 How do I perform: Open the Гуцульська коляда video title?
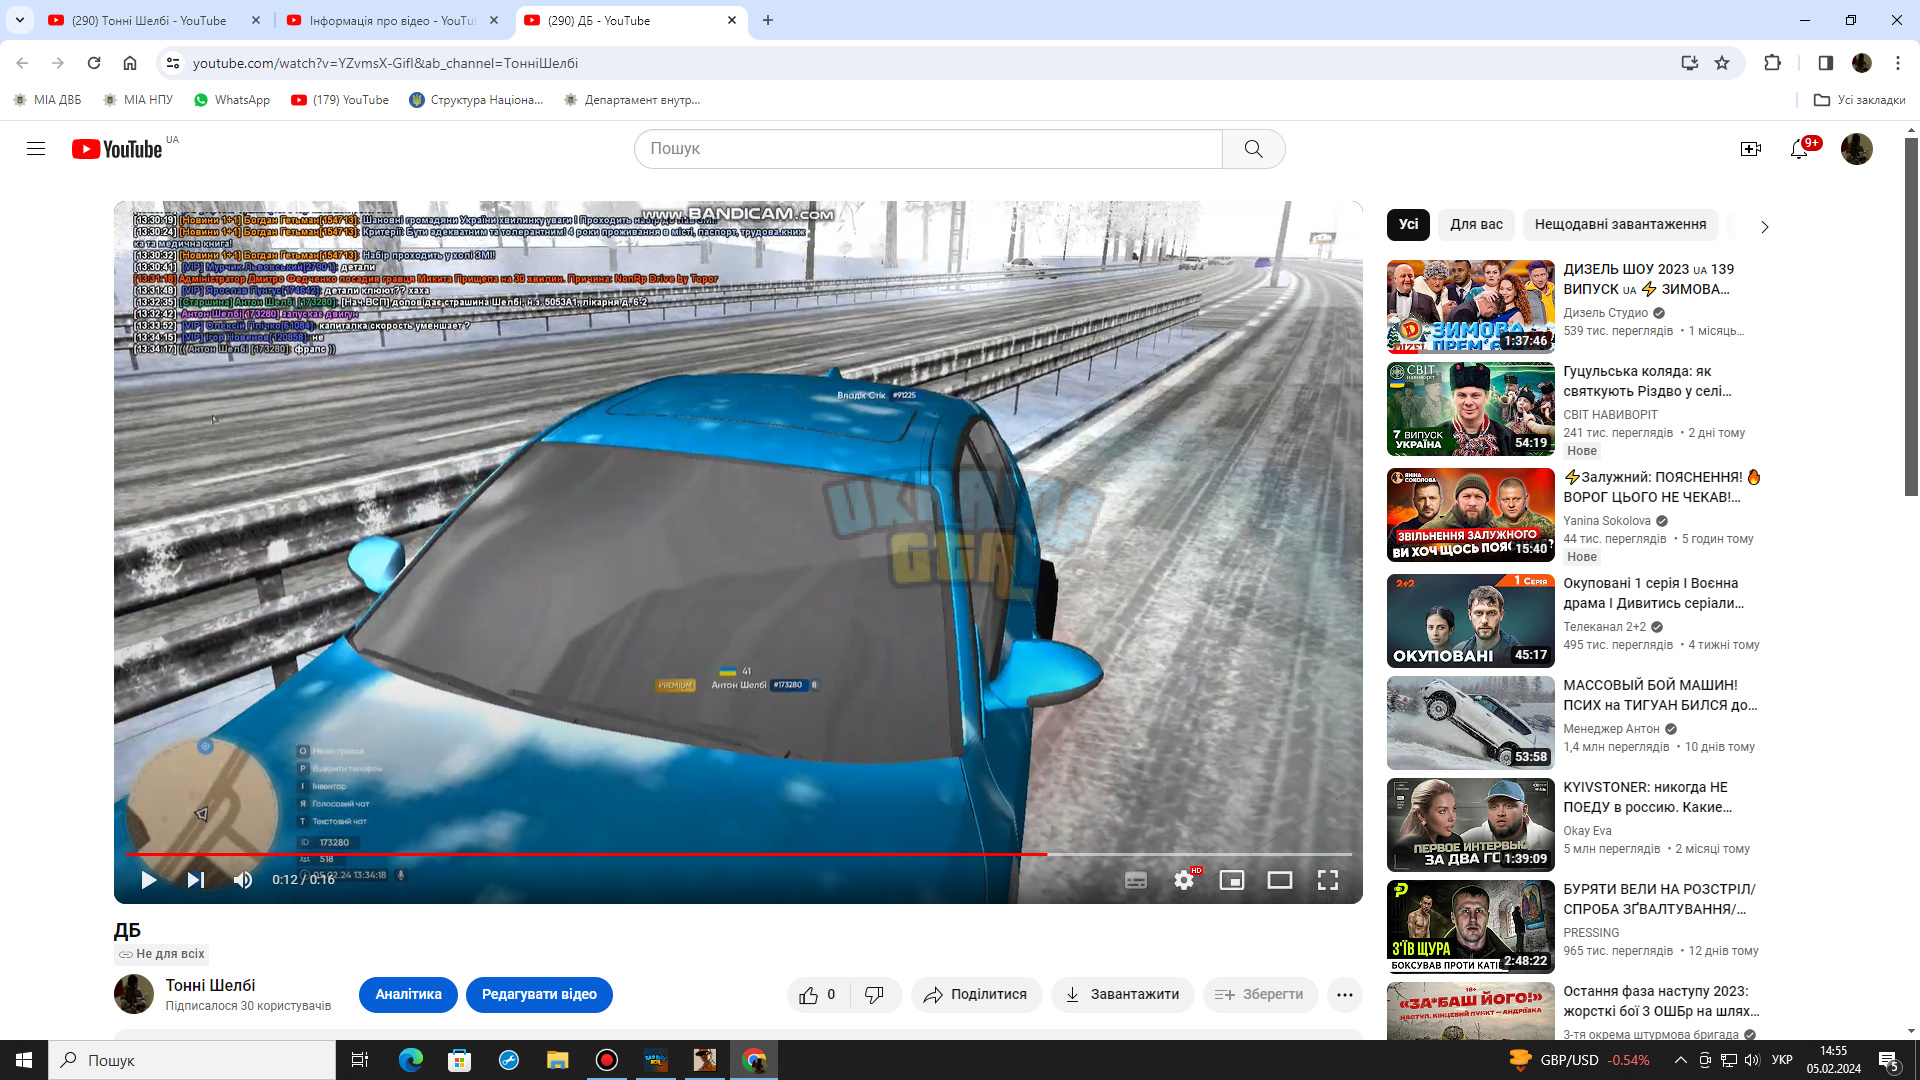1647,382
